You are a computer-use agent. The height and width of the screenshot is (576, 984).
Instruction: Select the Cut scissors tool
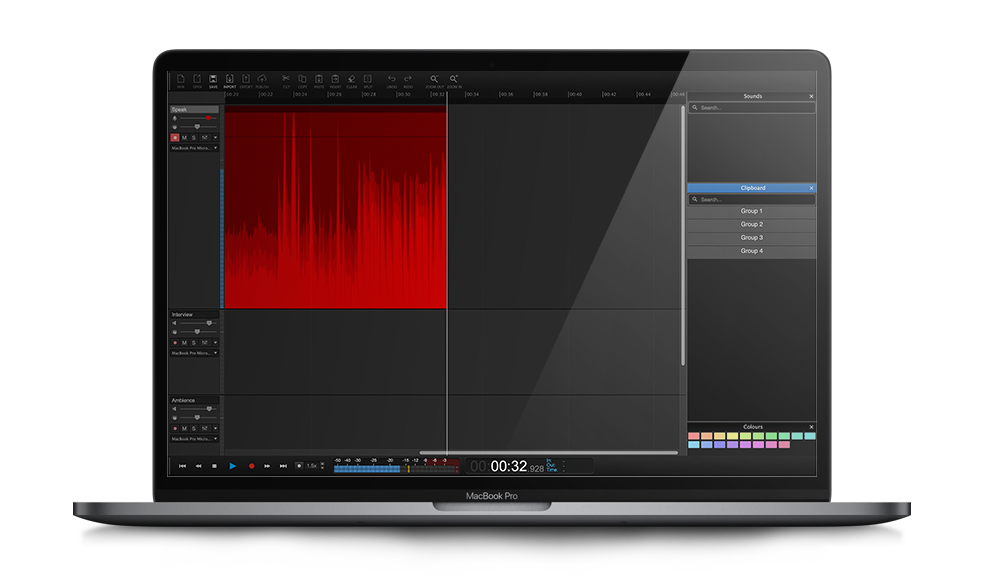tap(286, 79)
